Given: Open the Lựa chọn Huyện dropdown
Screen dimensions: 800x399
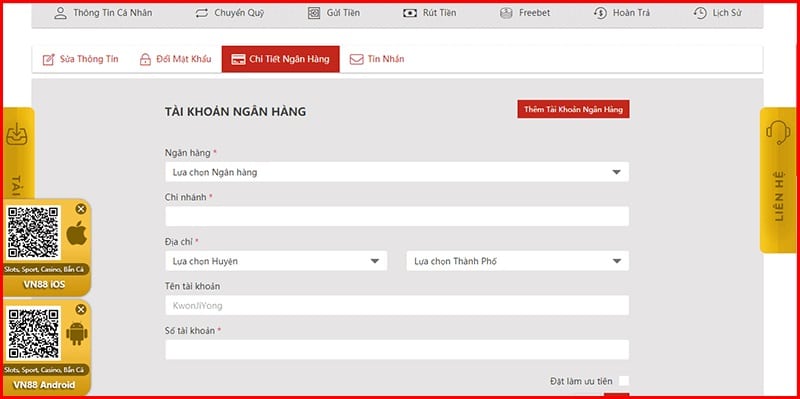Looking at the screenshot, I should 276,261.
